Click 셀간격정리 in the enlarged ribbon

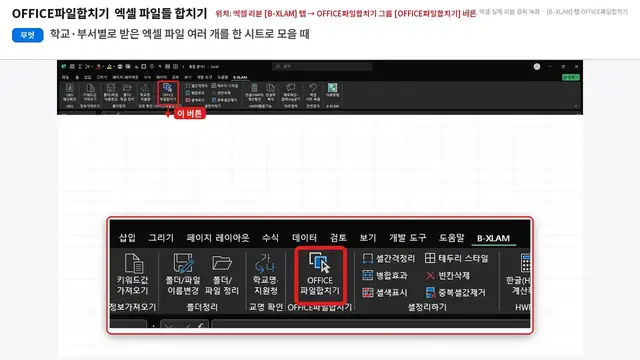tap(389, 258)
